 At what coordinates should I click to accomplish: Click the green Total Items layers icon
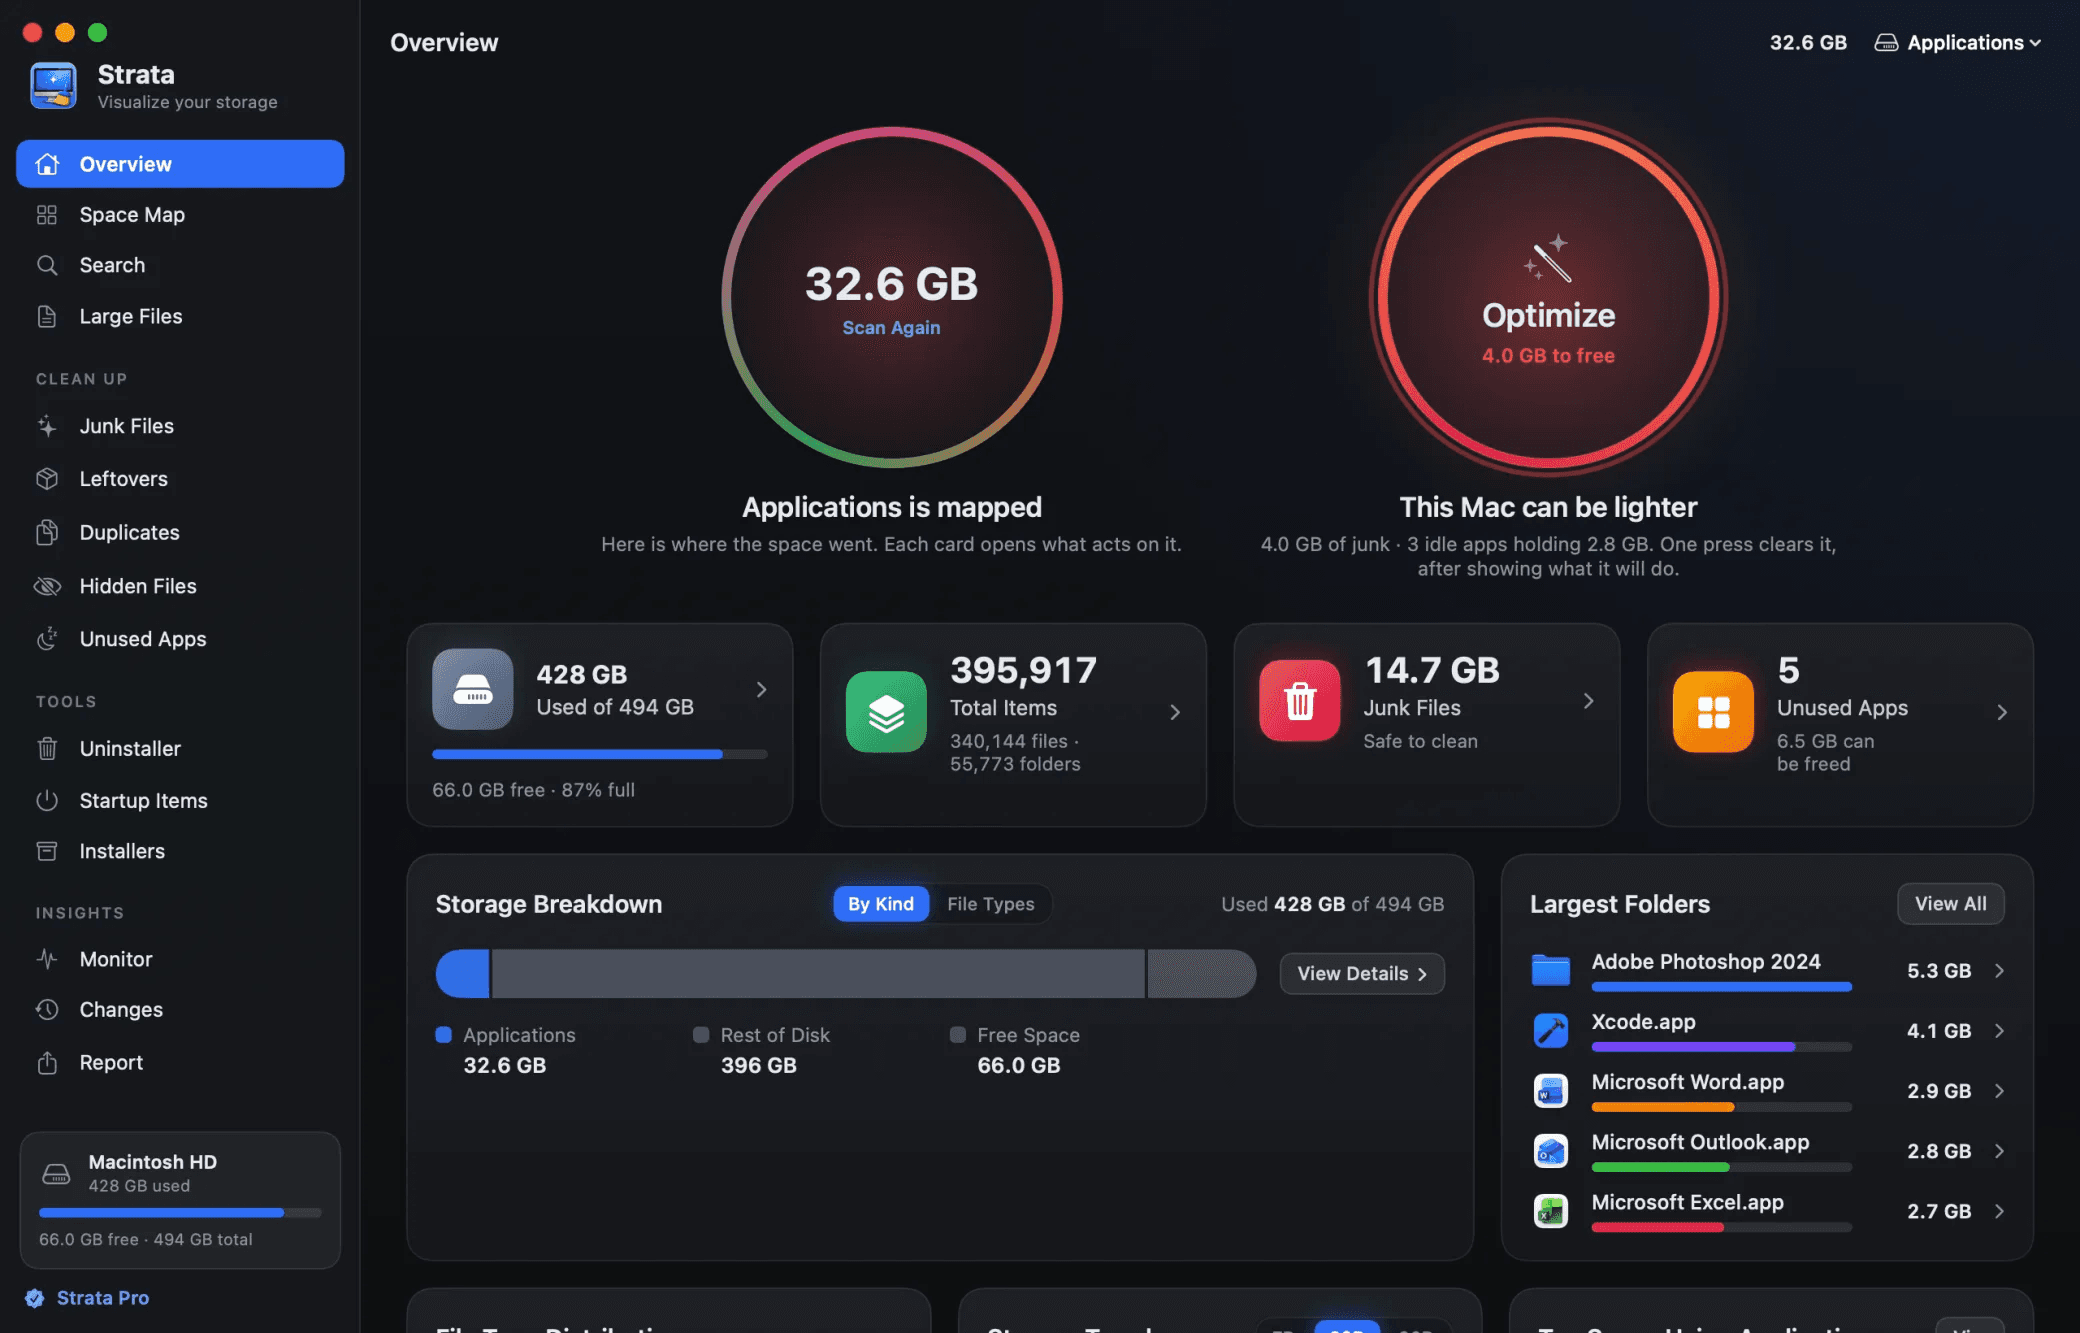coord(886,712)
